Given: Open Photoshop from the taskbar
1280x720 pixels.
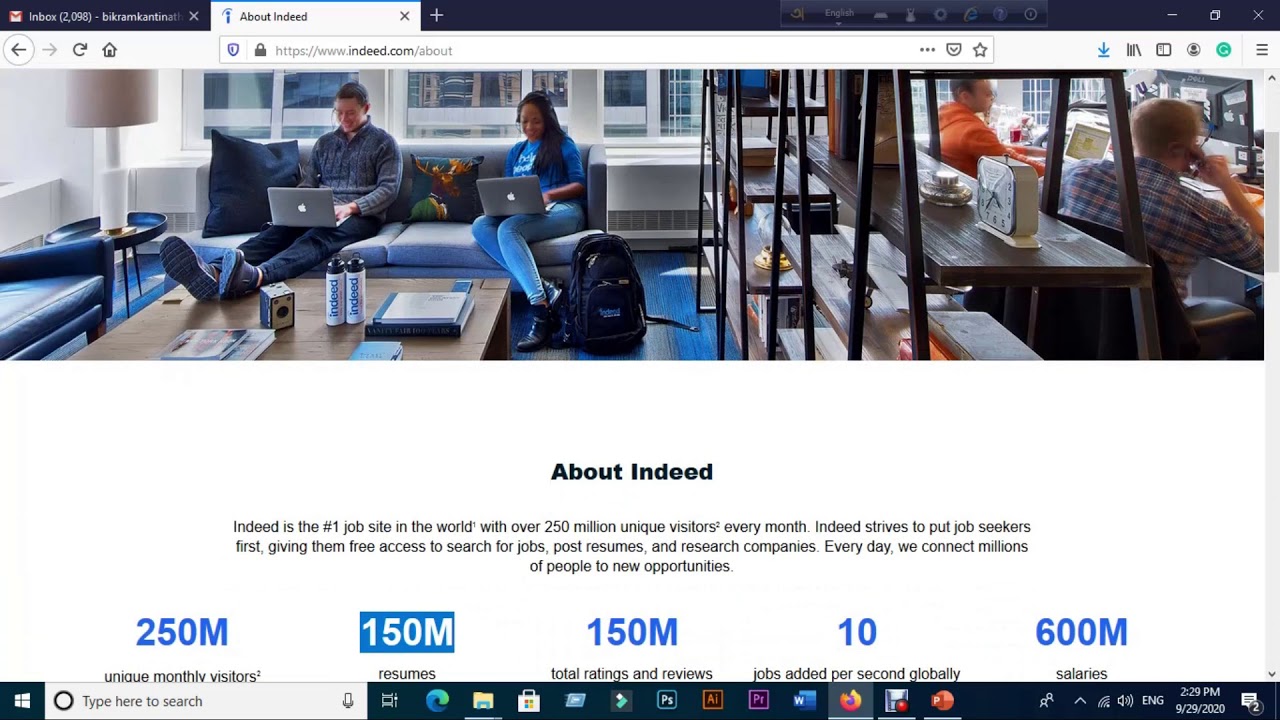Looking at the screenshot, I should tap(667, 701).
